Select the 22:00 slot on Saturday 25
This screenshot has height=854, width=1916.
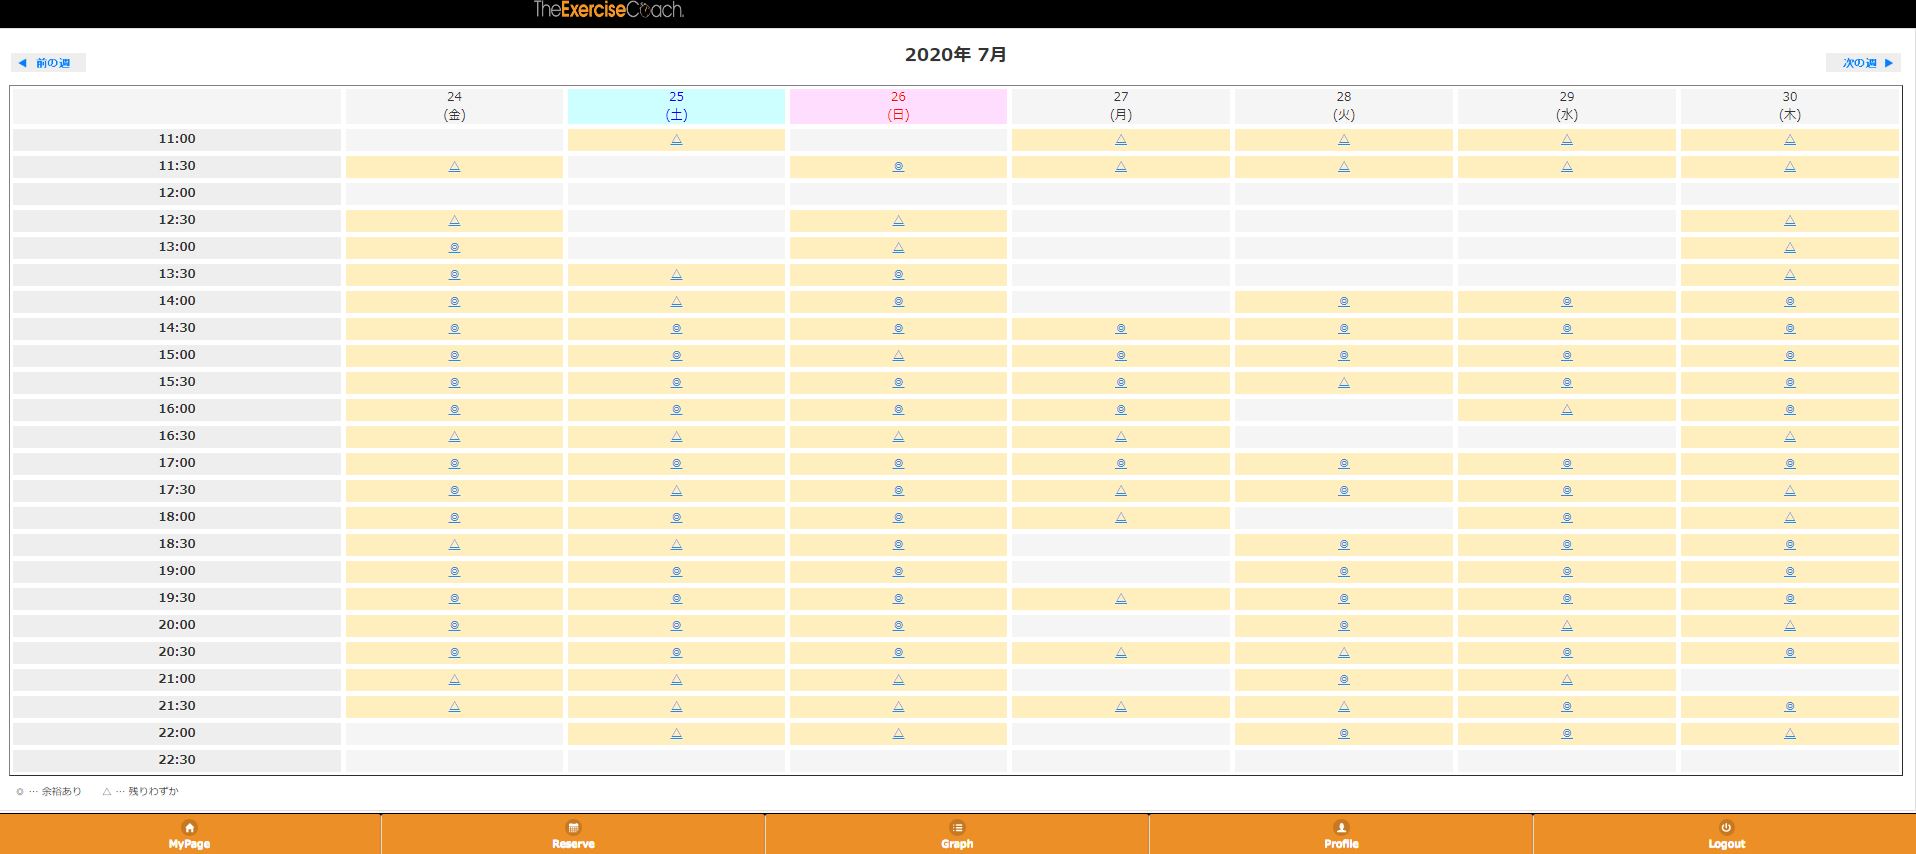[676, 734]
